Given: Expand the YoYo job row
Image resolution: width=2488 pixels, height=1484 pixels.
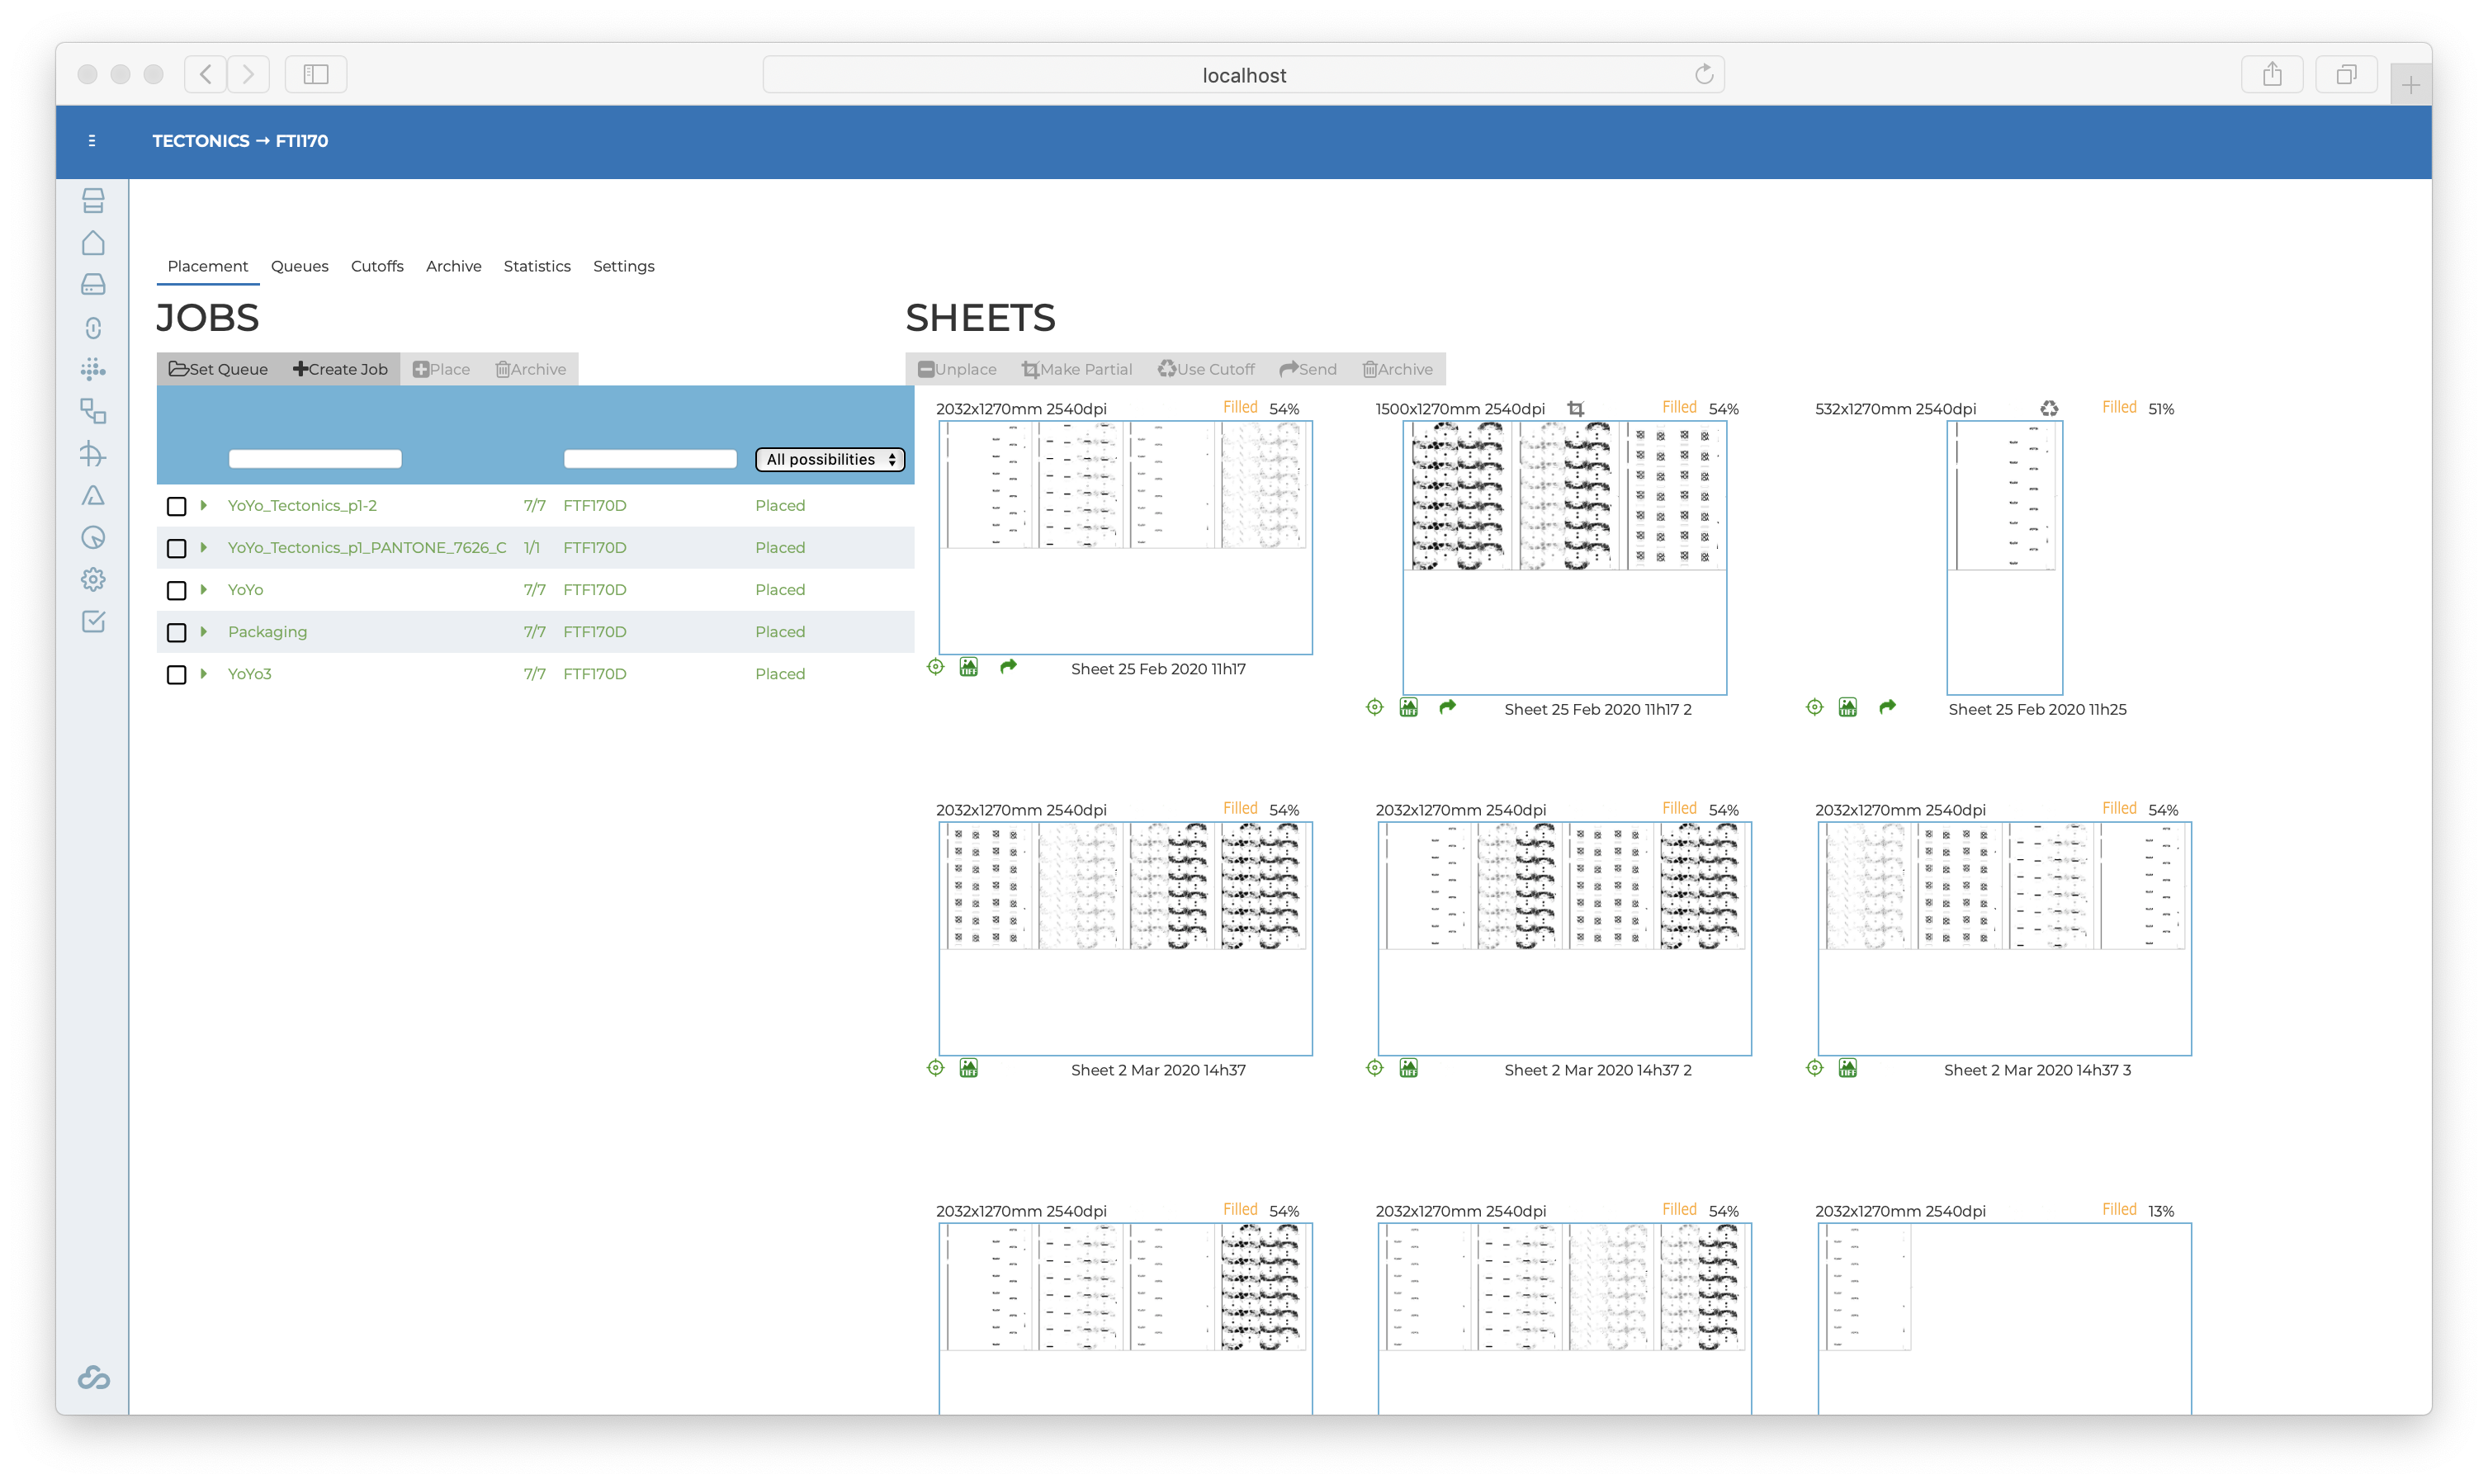Looking at the screenshot, I should 204,589.
